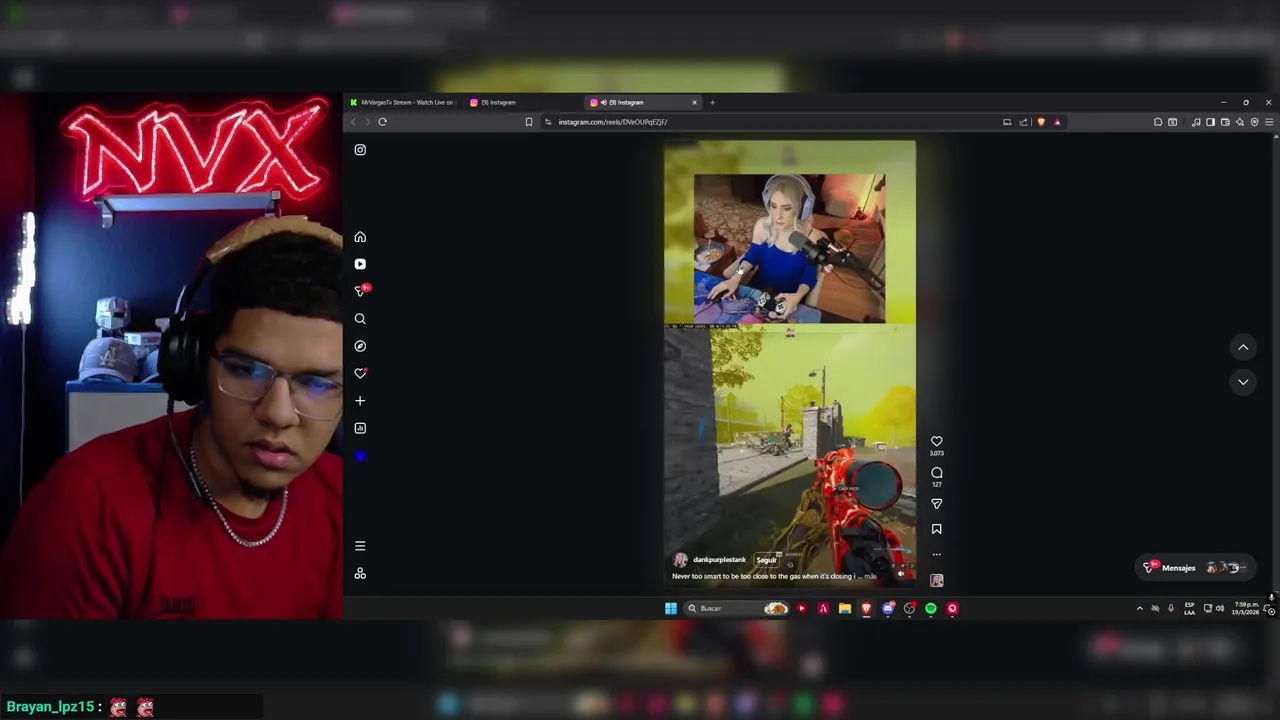The image size is (1280, 720).
Task: Open Spotify from the taskbar
Action: [931, 608]
